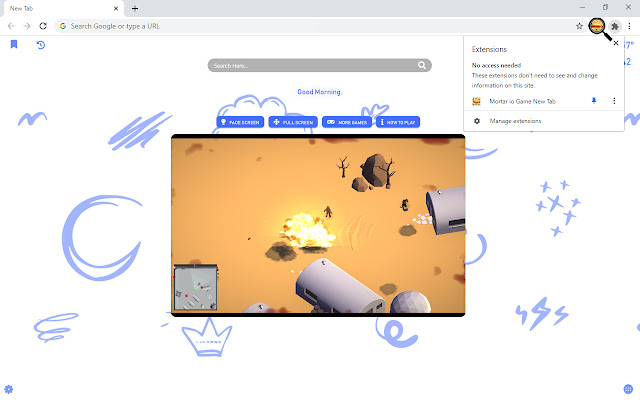This screenshot has width=640, height=400.
Task: Select the New Tab browser tab
Action: (63, 8)
